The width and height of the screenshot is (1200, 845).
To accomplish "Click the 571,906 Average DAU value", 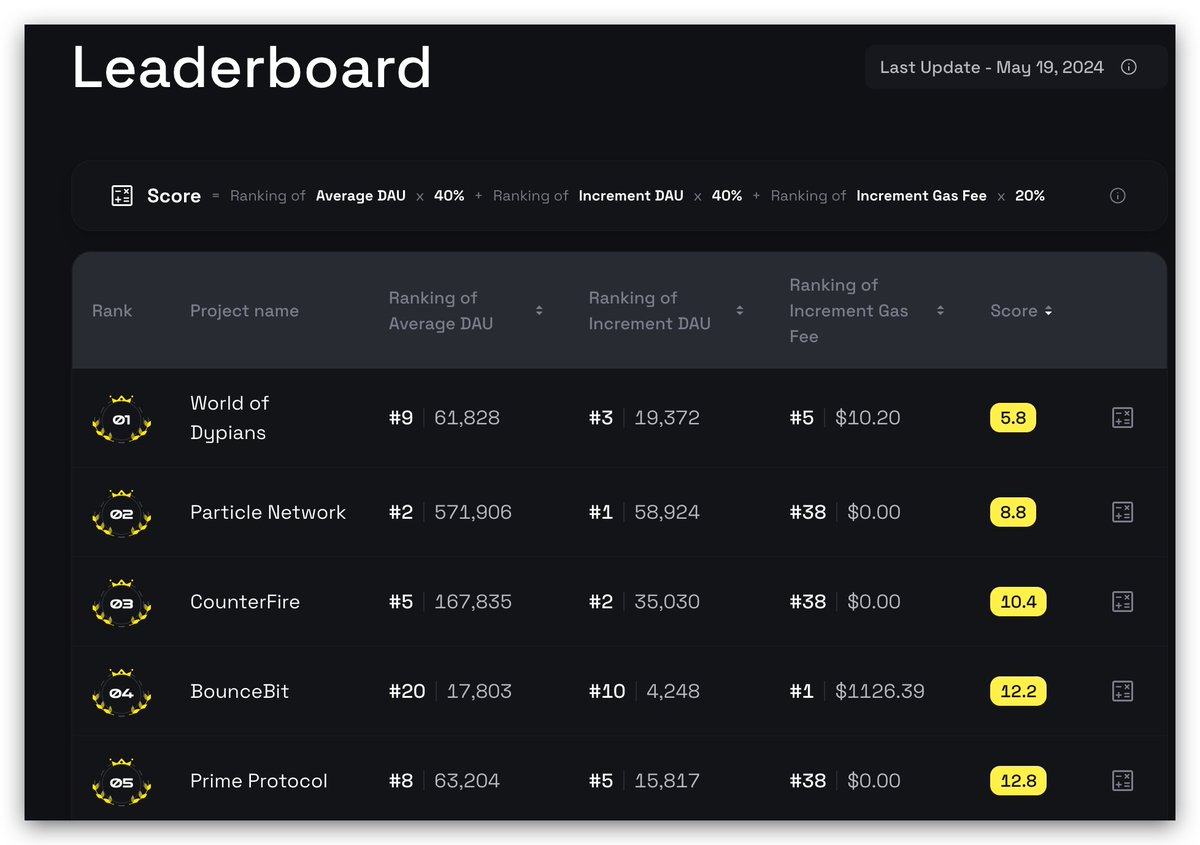I will point(473,512).
